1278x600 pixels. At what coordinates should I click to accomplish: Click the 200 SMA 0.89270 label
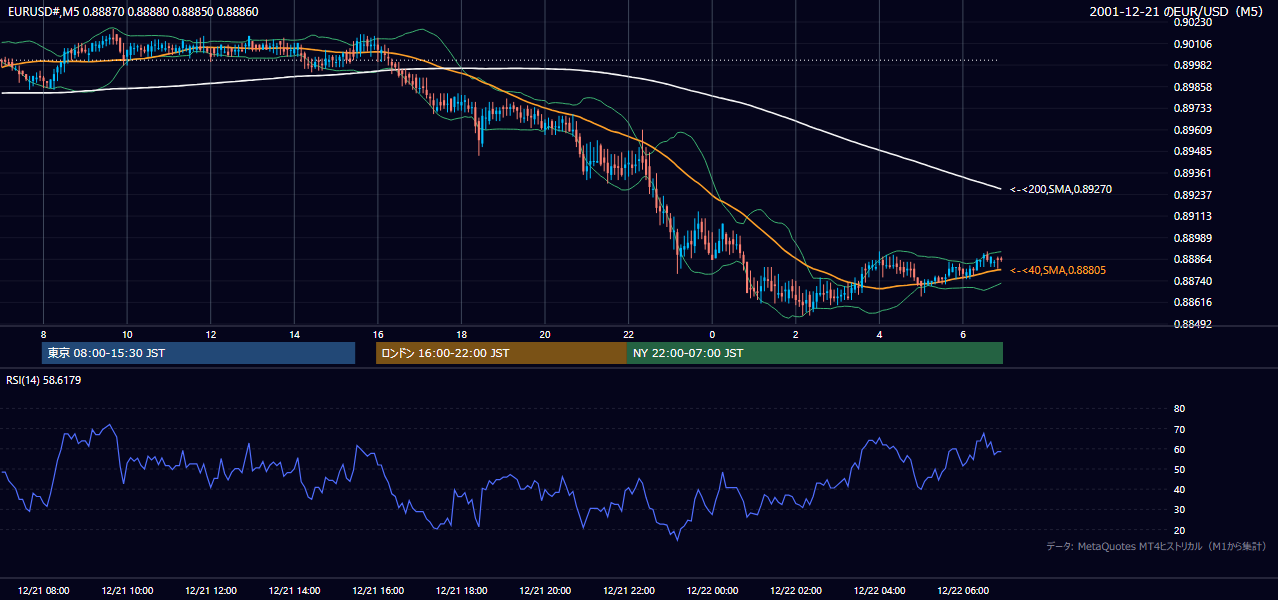pyautogui.click(x=1061, y=189)
